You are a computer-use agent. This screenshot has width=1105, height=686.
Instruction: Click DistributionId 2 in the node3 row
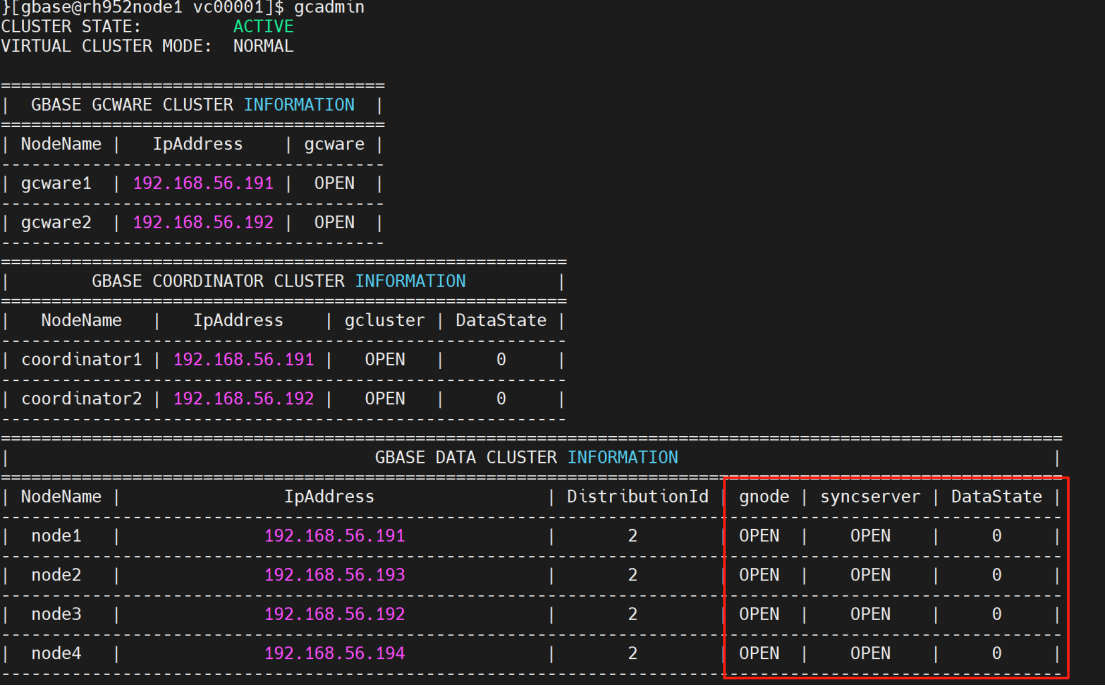tap(633, 614)
